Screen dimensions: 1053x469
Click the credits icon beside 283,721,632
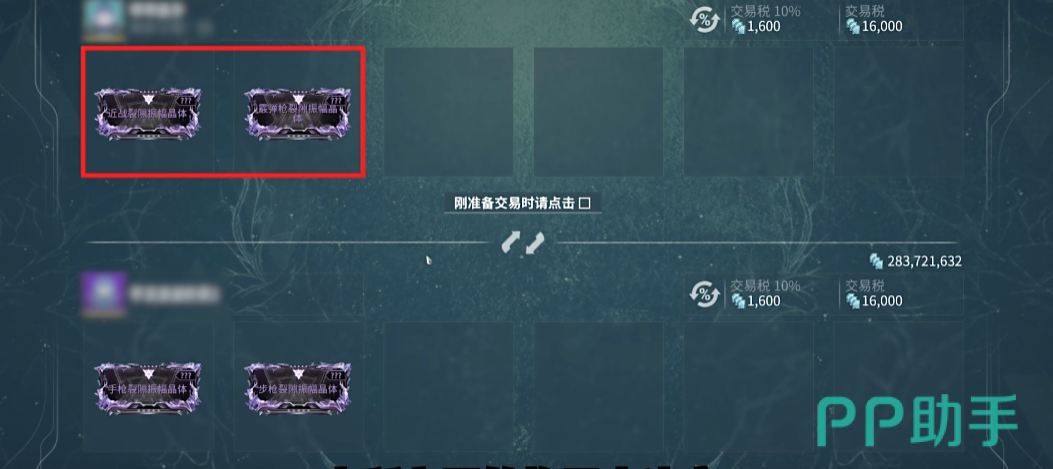point(876,261)
